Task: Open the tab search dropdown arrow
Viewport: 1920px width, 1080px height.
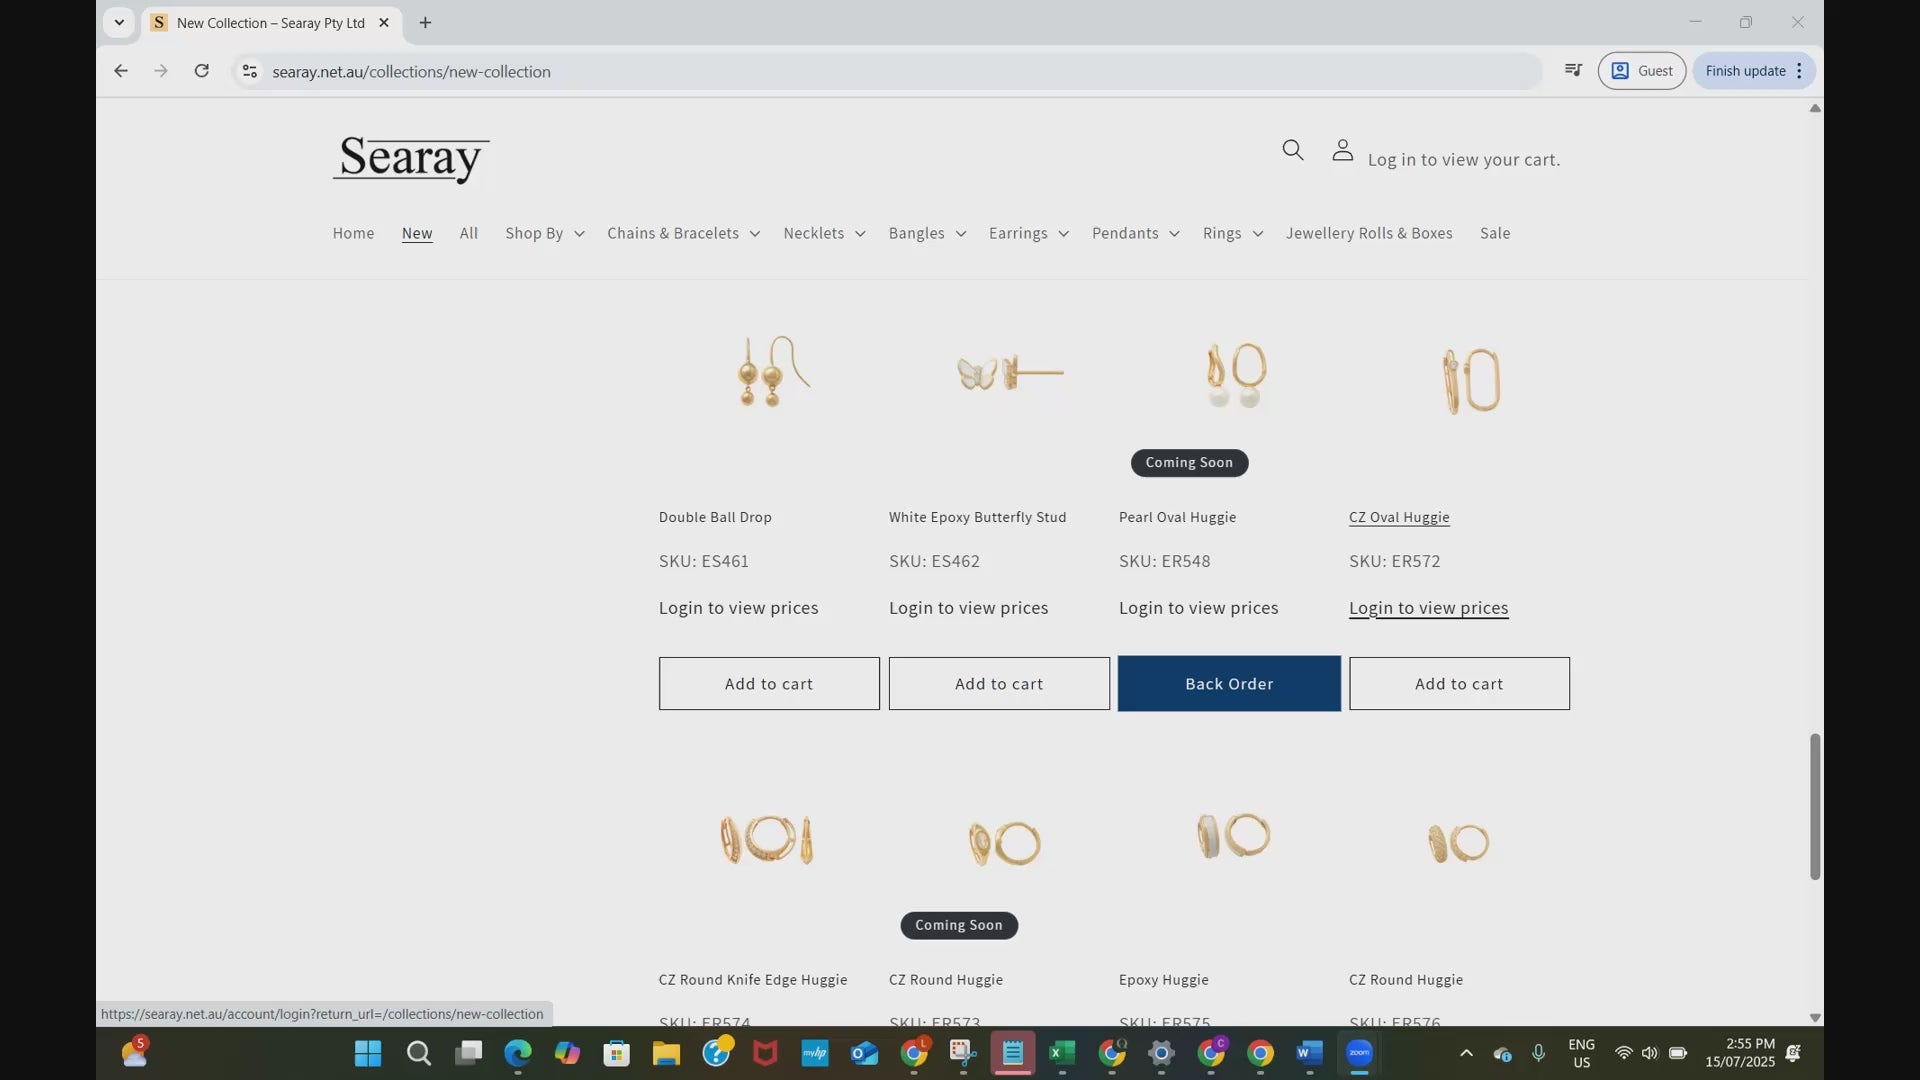Action: coord(119,22)
